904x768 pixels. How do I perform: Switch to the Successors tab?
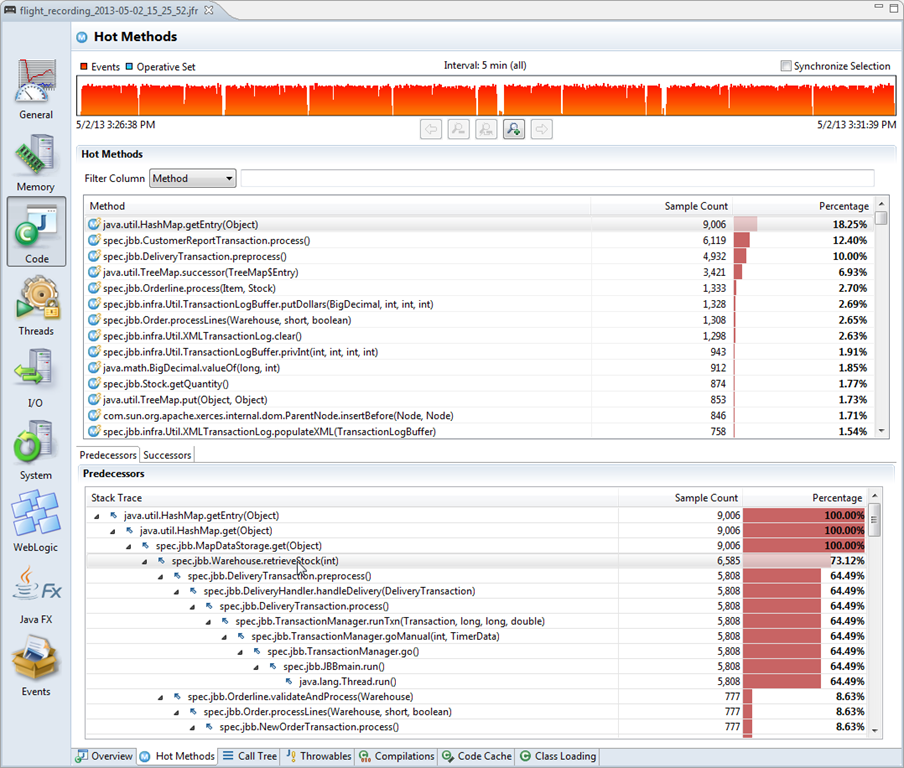point(167,455)
